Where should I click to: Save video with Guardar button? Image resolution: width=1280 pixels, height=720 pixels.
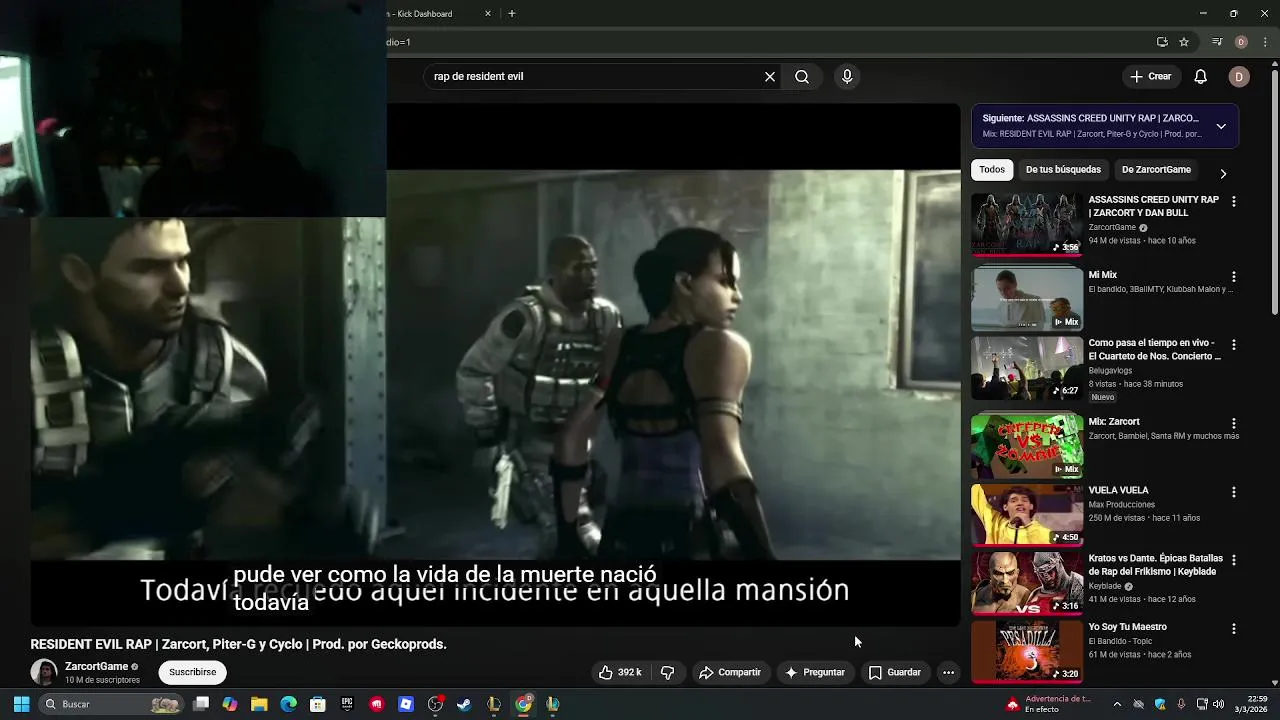click(x=894, y=672)
